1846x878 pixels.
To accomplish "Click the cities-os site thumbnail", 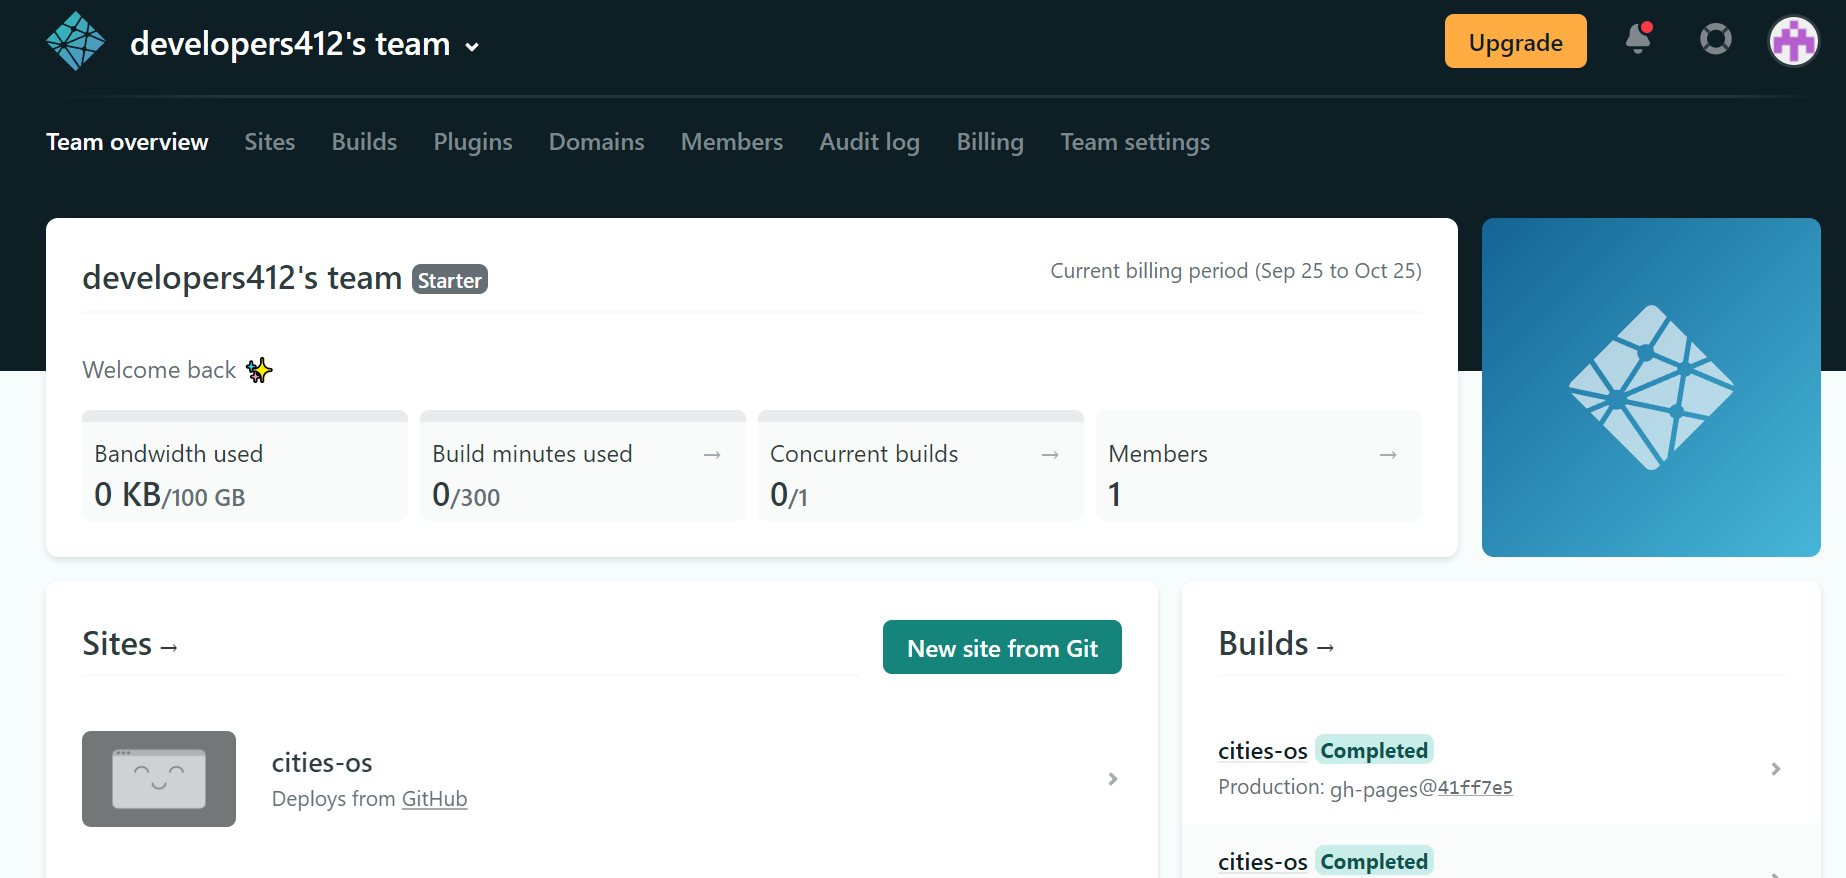I will pos(159,779).
